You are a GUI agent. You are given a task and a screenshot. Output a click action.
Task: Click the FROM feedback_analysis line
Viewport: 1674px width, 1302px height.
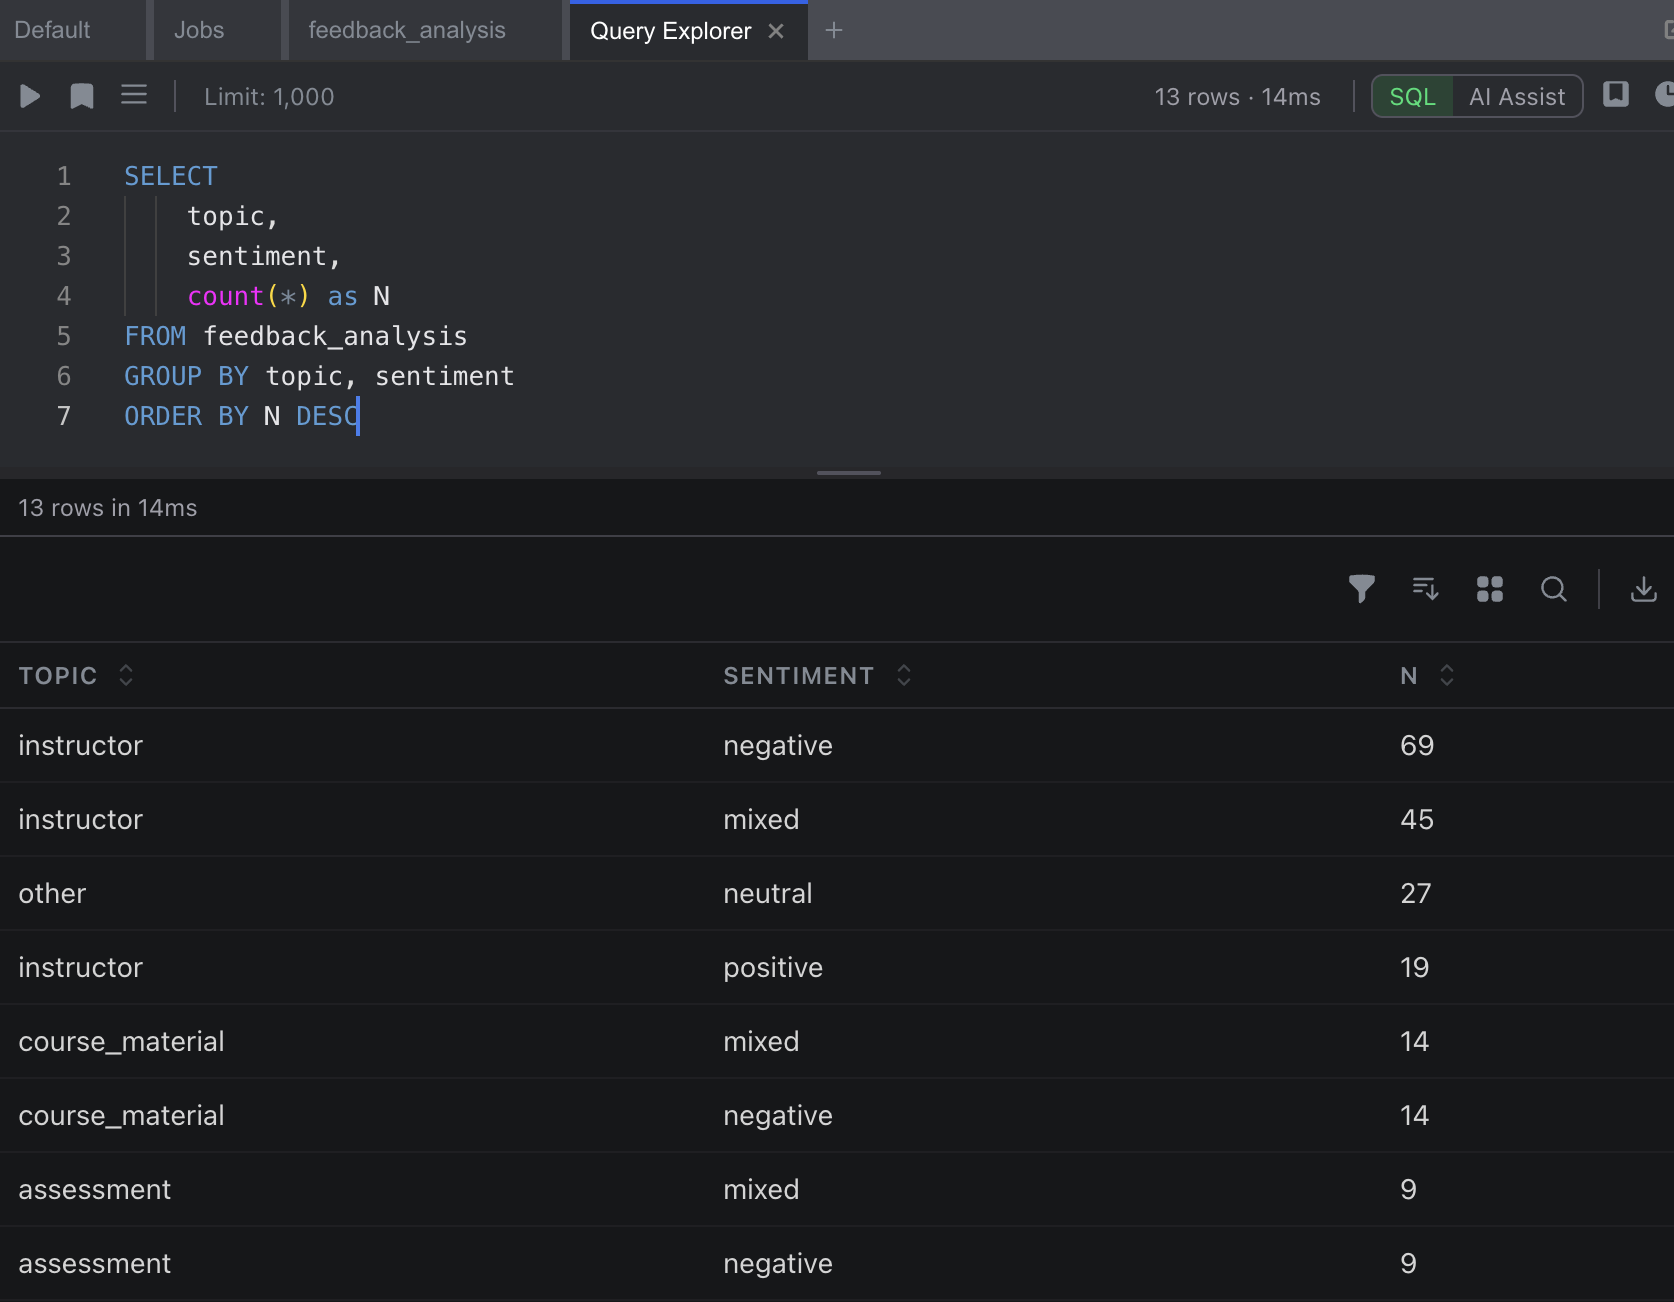click(296, 336)
